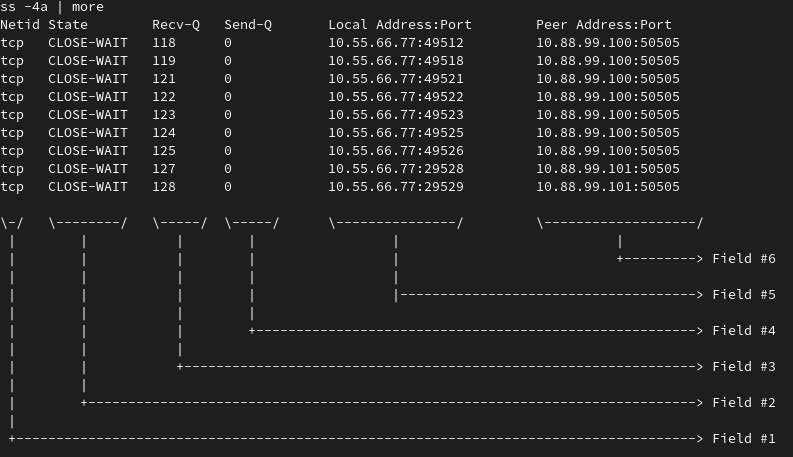Click the Recv-Q column header
The height and width of the screenshot is (457, 793).
176,24
